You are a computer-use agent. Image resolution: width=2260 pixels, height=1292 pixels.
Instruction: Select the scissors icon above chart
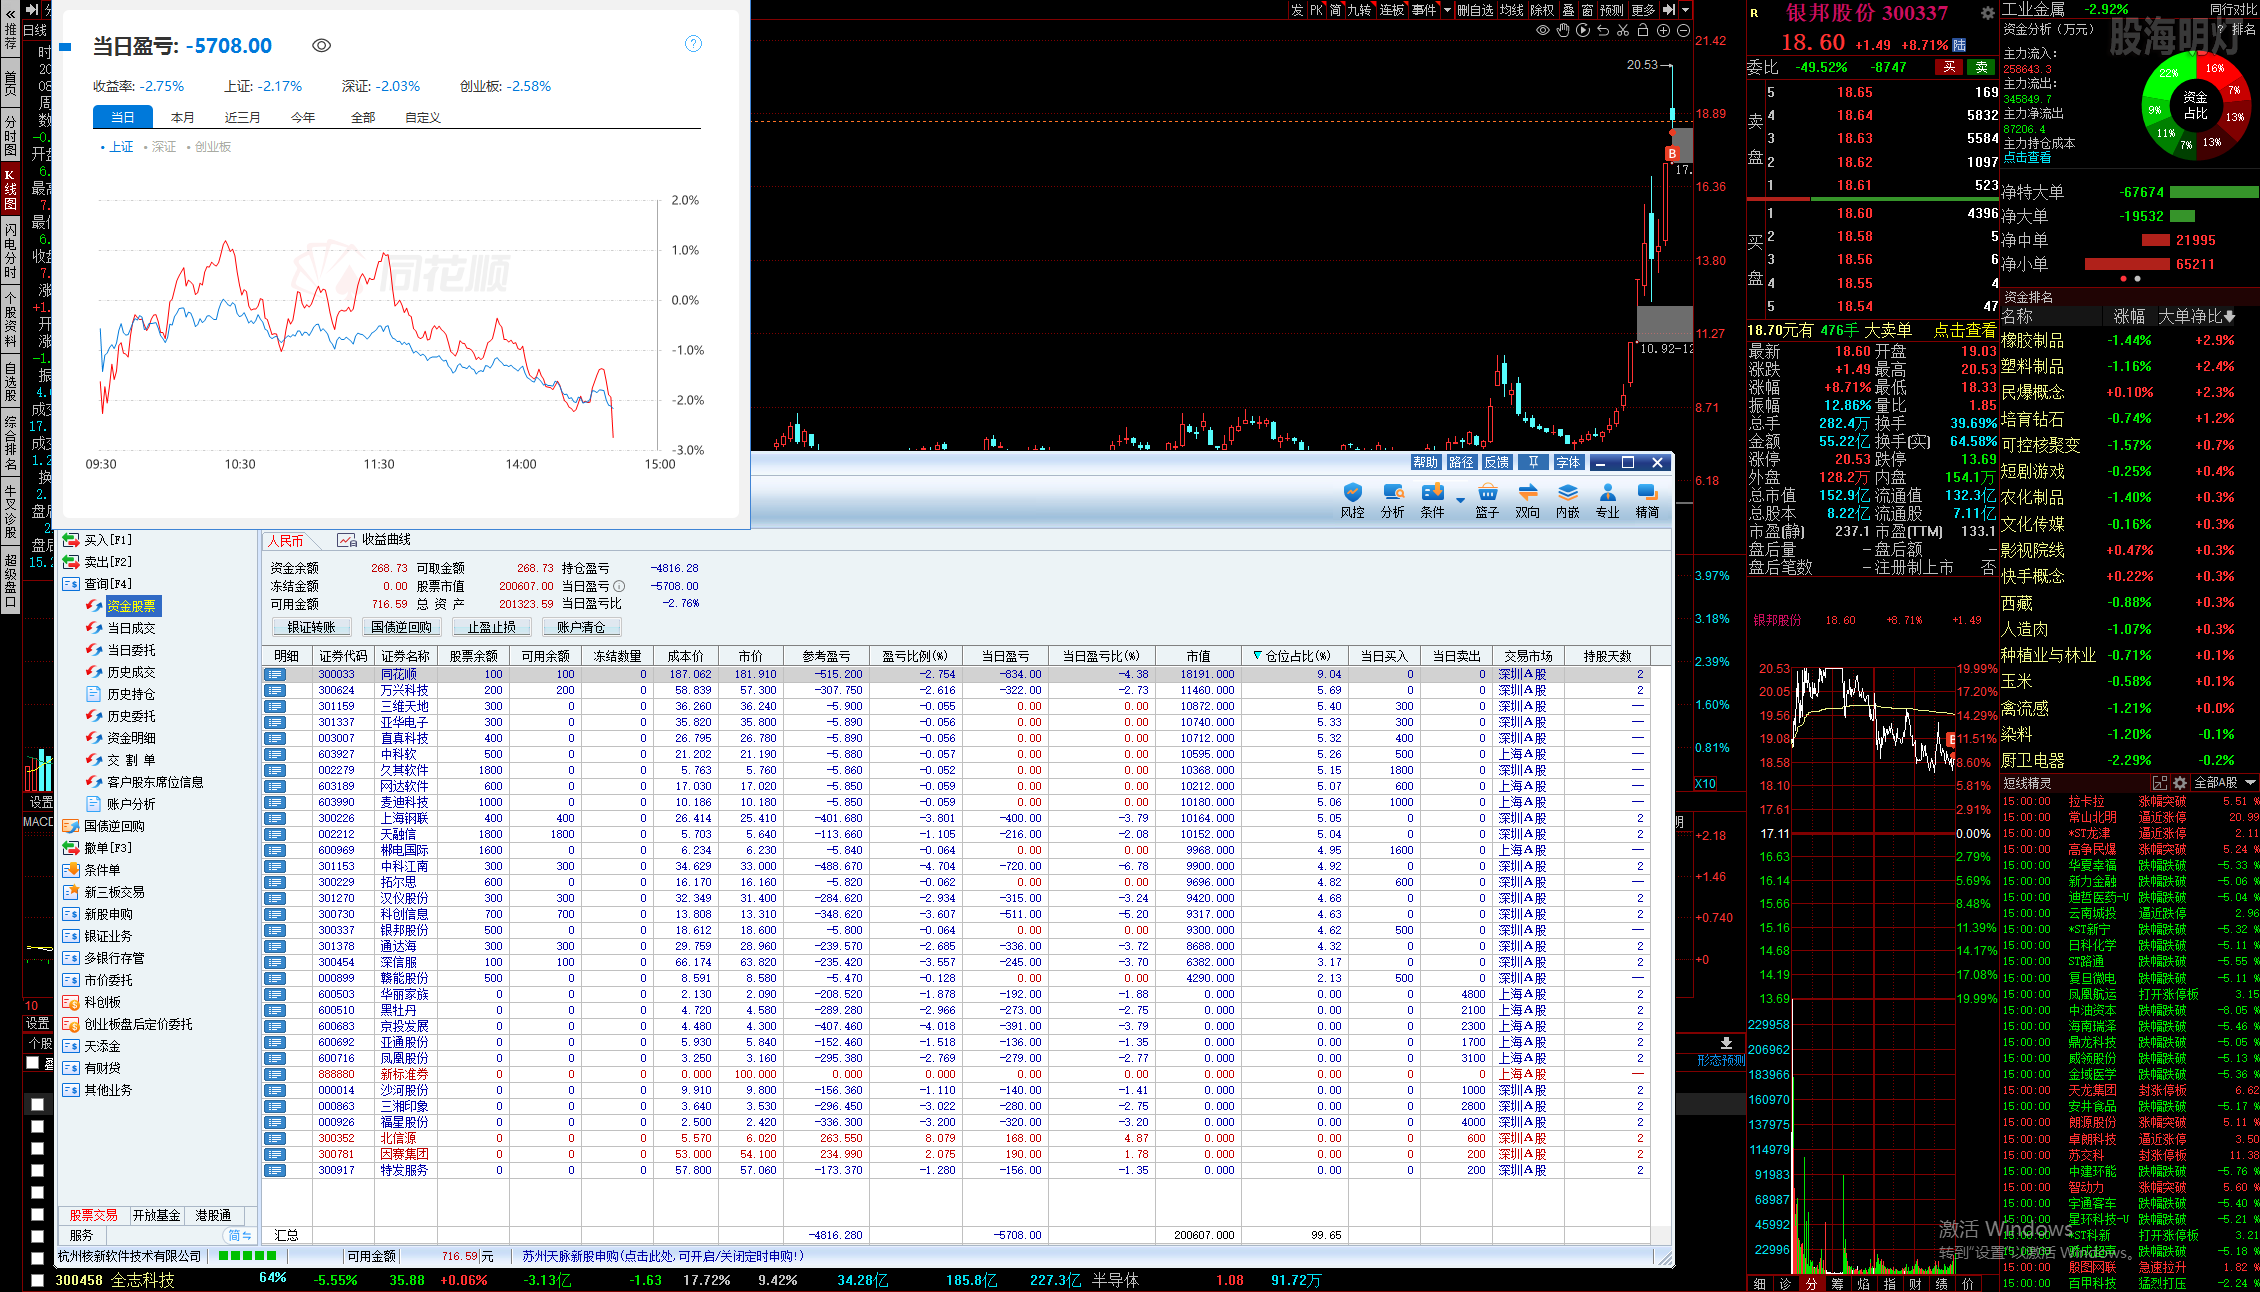point(1623,31)
